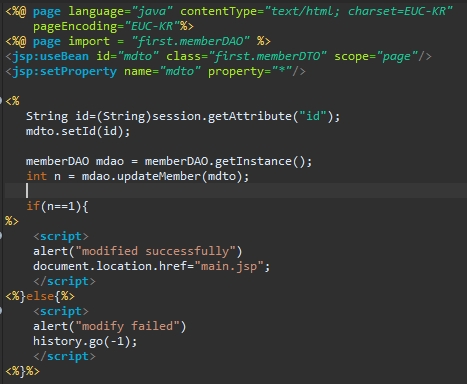The height and width of the screenshot is (384, 467).
Task: Click the "first.memberDAO" import value
Action: [x=190, y=41]
